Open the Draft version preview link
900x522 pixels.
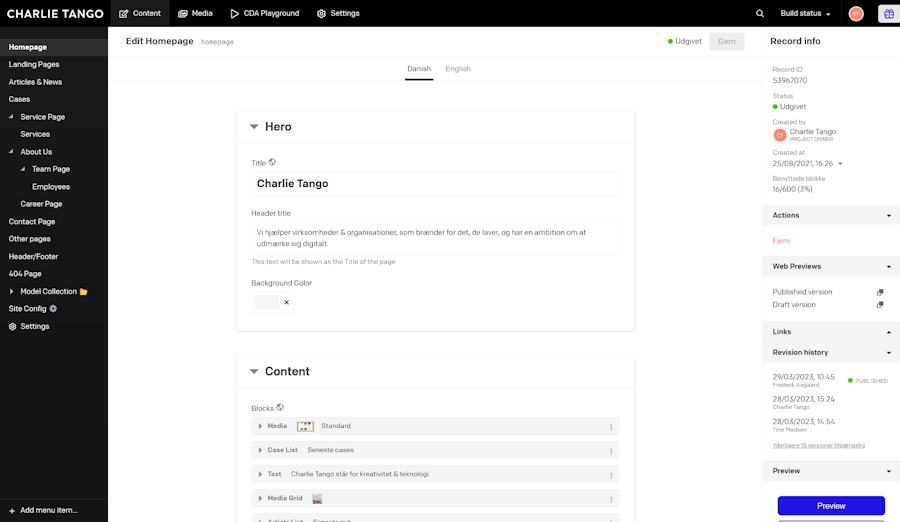(794, 305)
